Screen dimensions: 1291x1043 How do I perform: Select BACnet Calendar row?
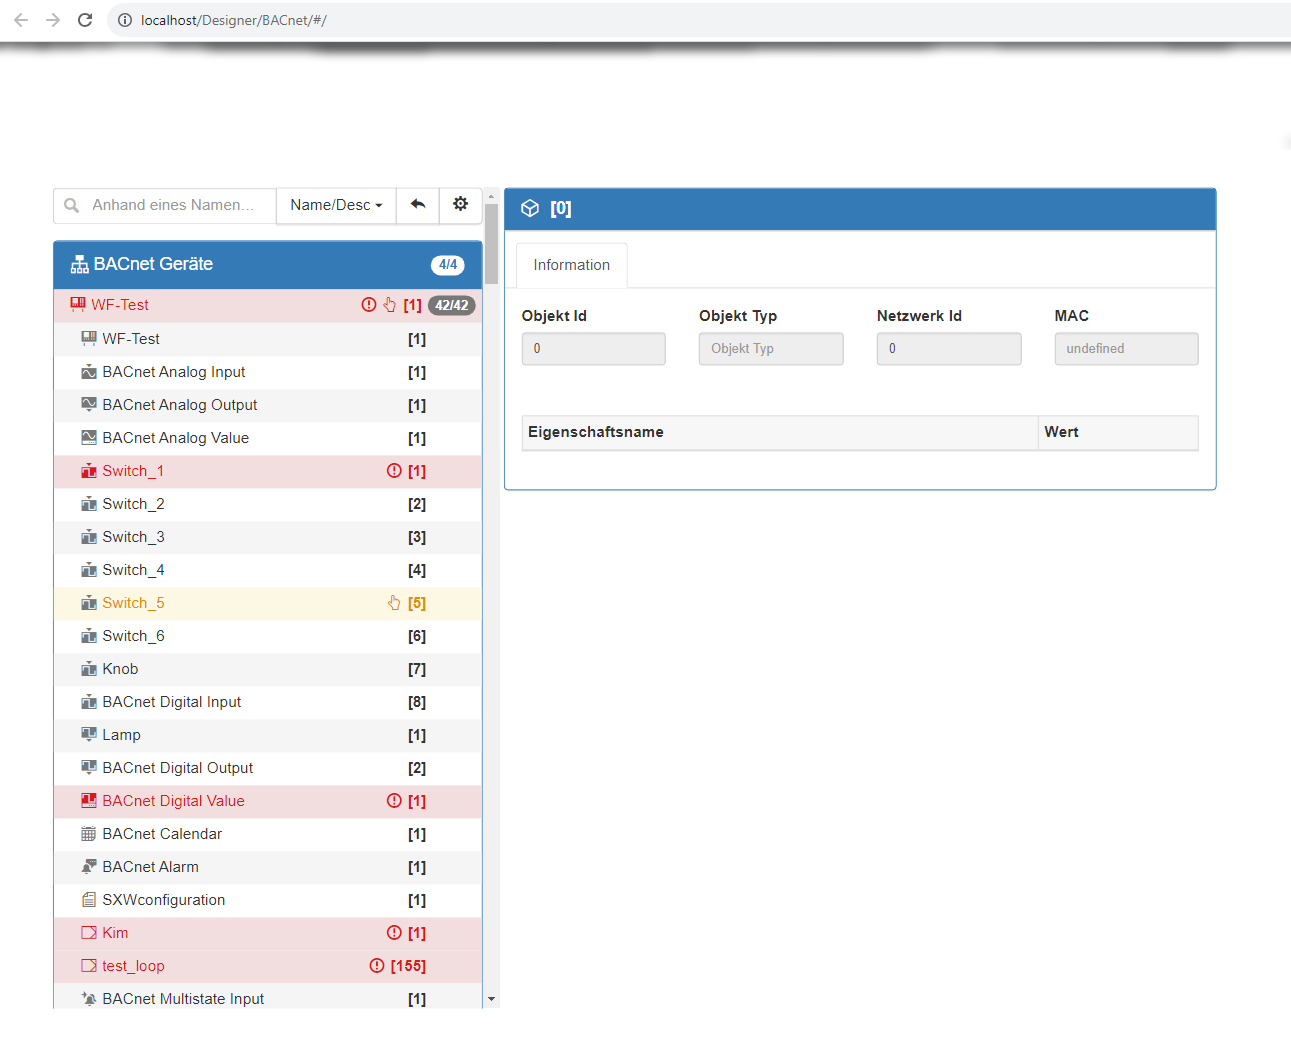click(x=268, y=834)
